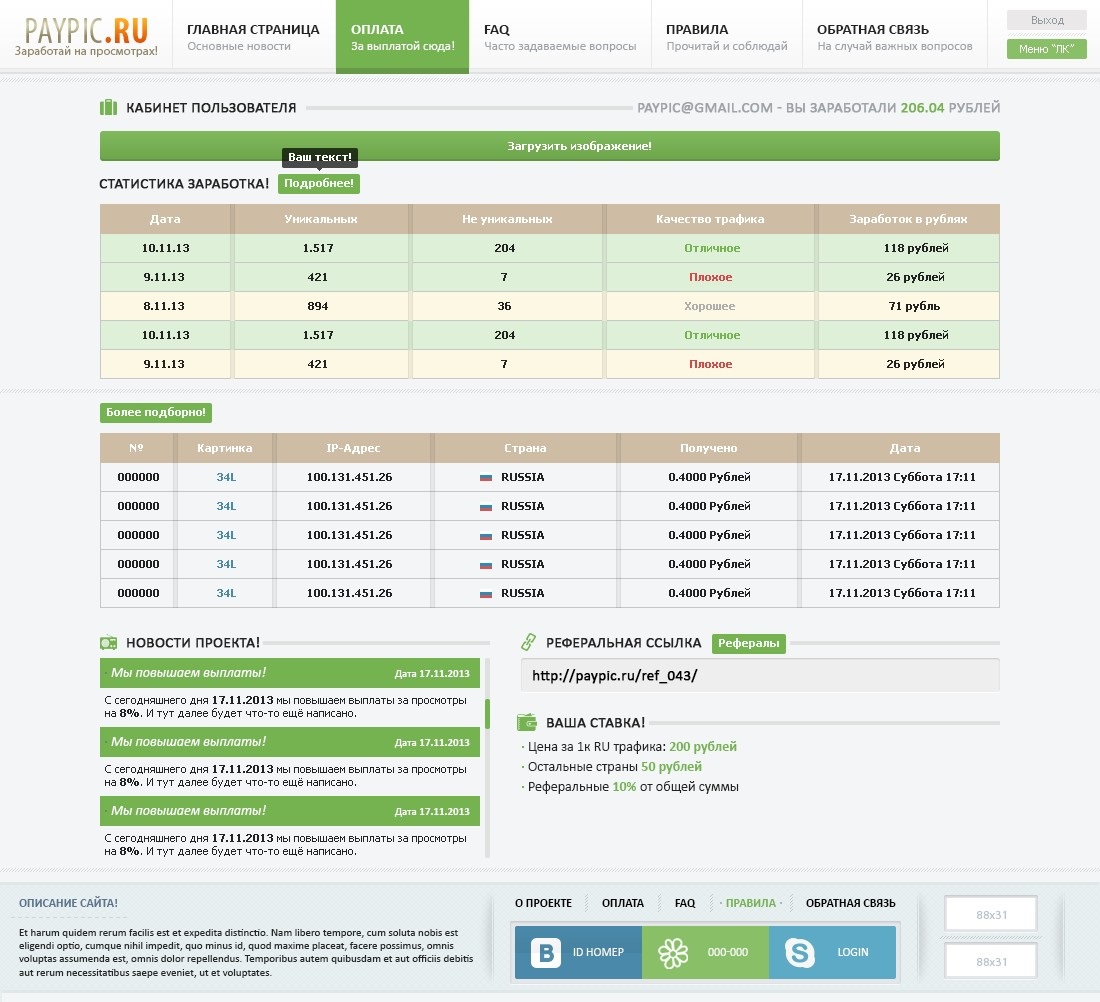Open the Рефералы button
This screenshot has width=1100, height=1002.
(x=748, y=644)
